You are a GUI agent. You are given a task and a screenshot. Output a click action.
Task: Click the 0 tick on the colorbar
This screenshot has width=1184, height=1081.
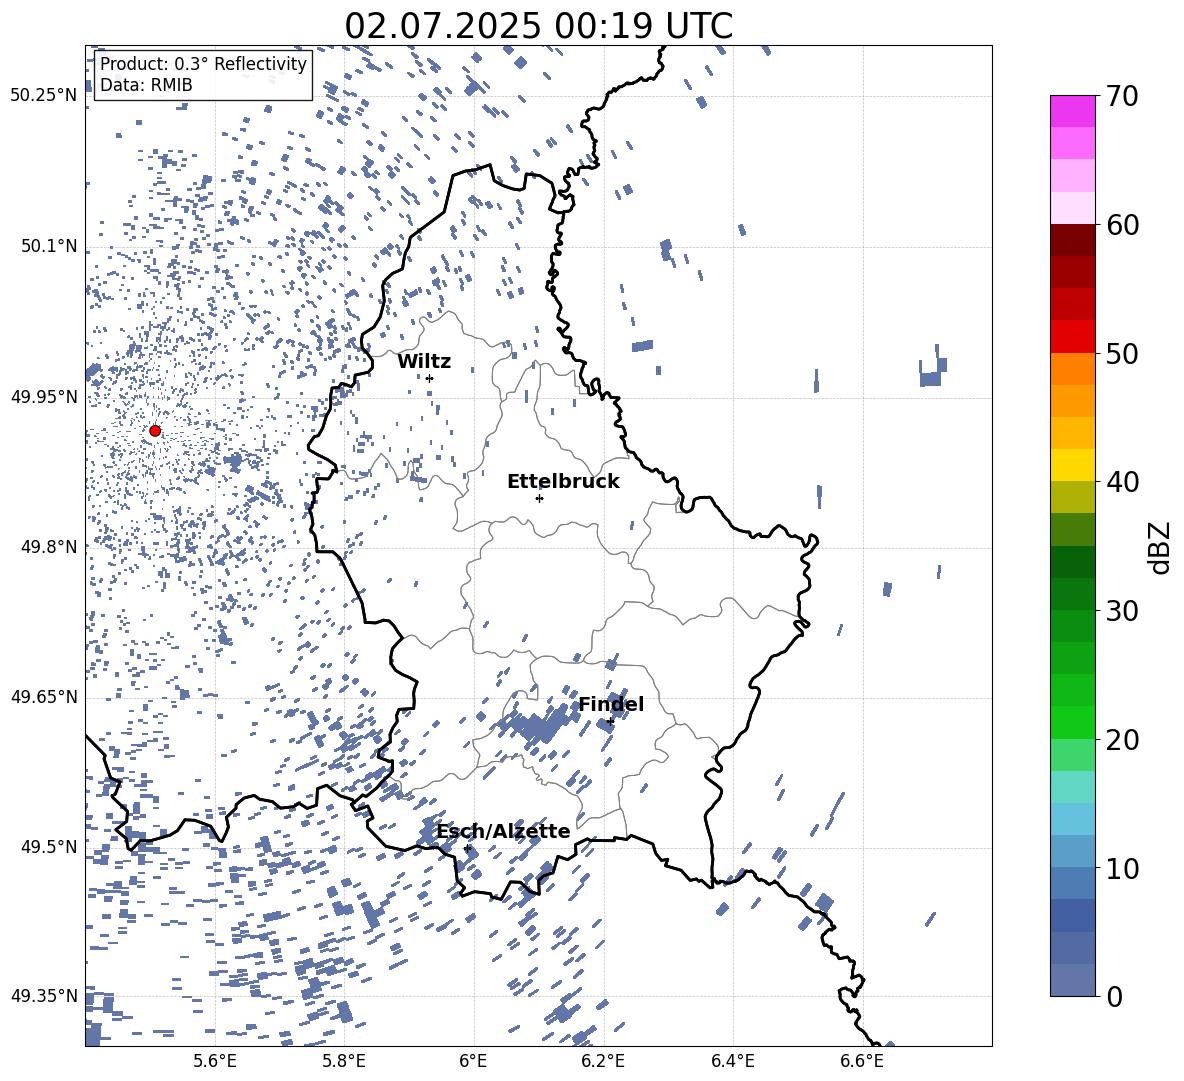[1113, 996]
